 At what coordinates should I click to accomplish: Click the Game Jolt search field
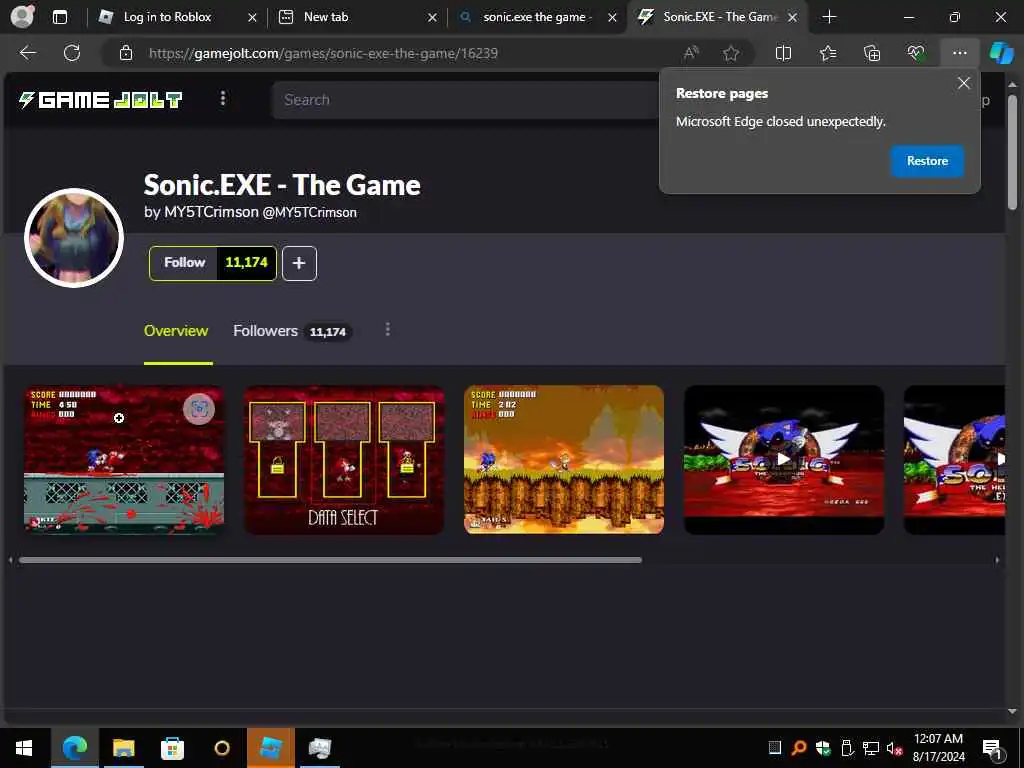pyautogui.click(x=465, y=100)
